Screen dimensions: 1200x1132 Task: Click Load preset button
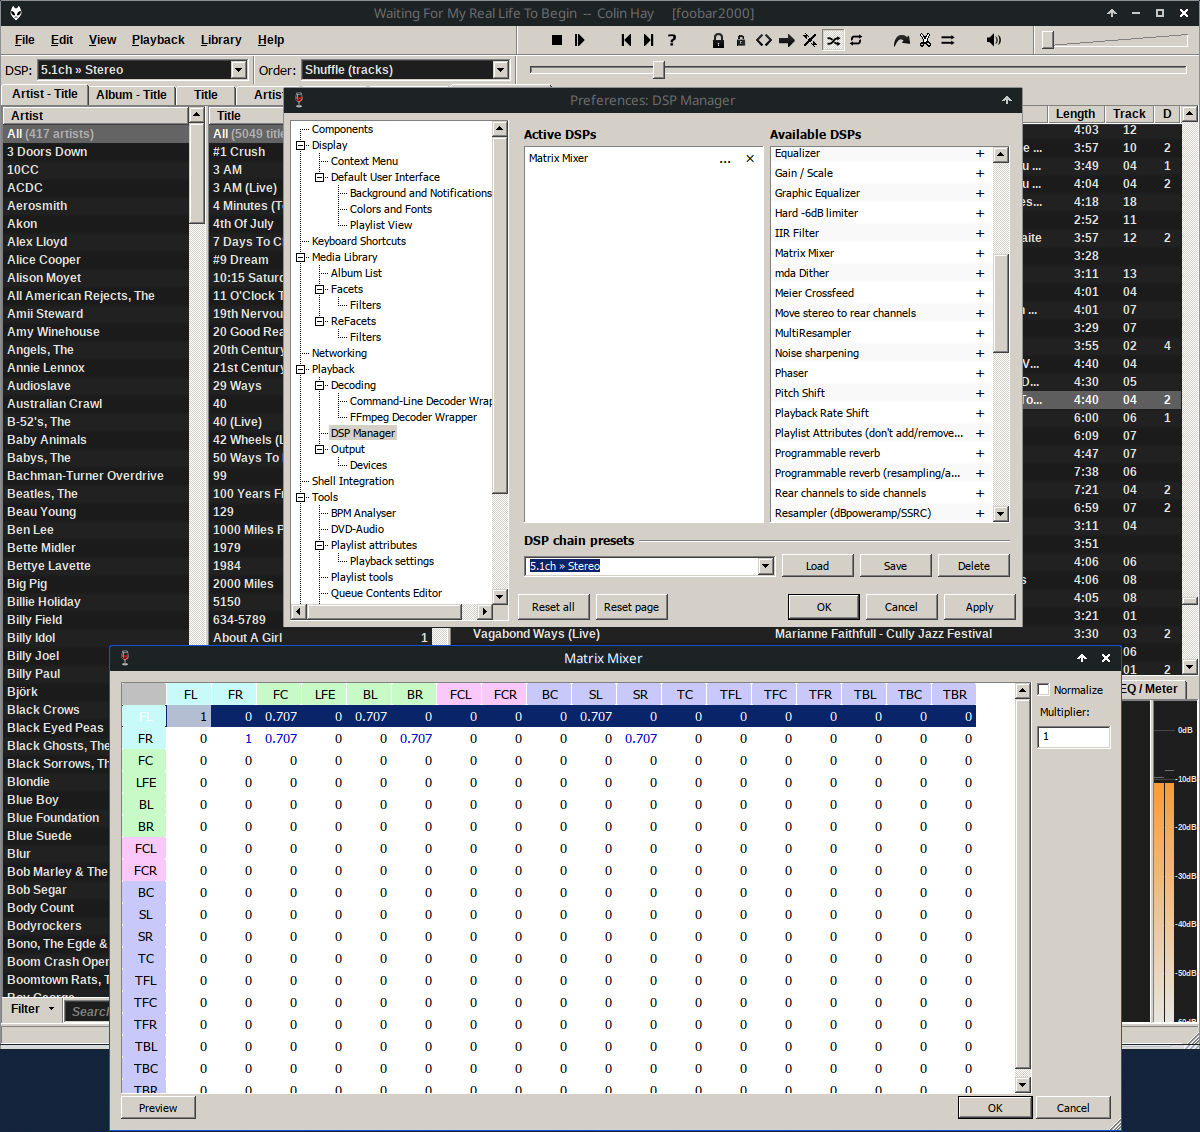(x=817, y=566)
